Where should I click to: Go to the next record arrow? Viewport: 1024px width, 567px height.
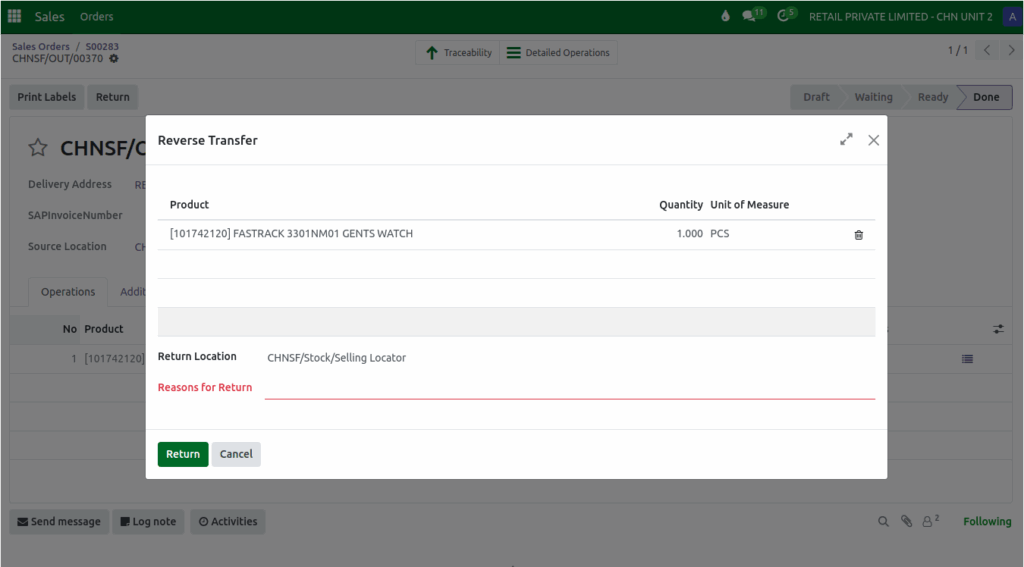point(1011,50)
